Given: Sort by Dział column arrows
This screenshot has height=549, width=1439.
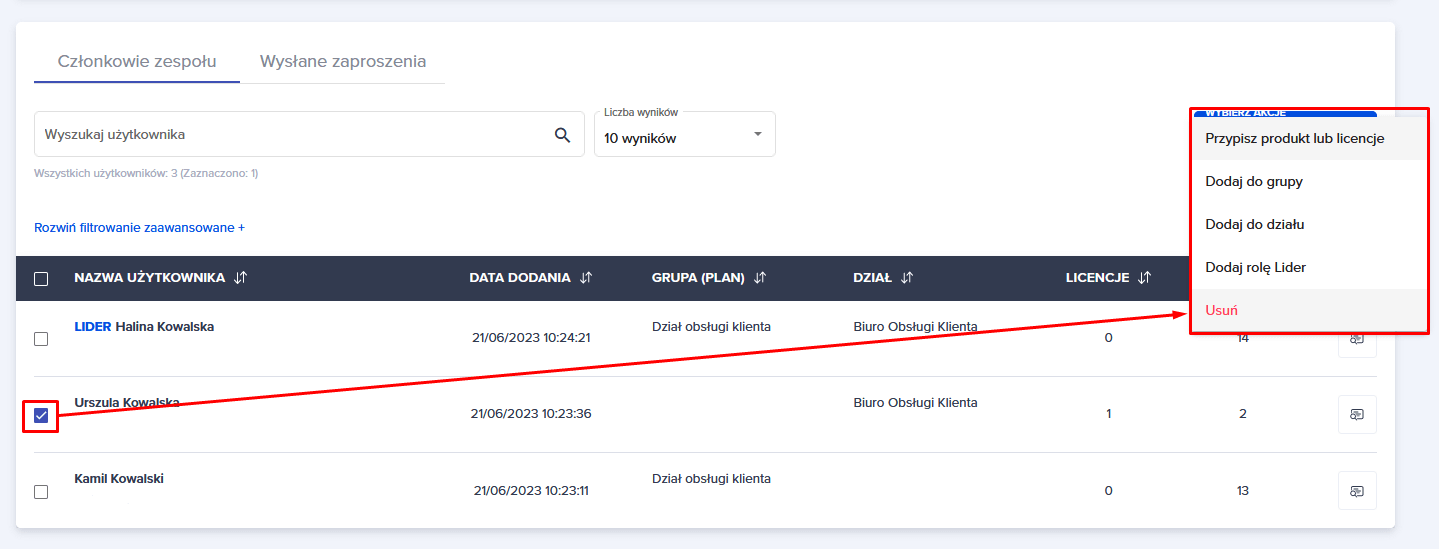Looking at the screenshot, I should pyautogui.click(x=907, y=278).
